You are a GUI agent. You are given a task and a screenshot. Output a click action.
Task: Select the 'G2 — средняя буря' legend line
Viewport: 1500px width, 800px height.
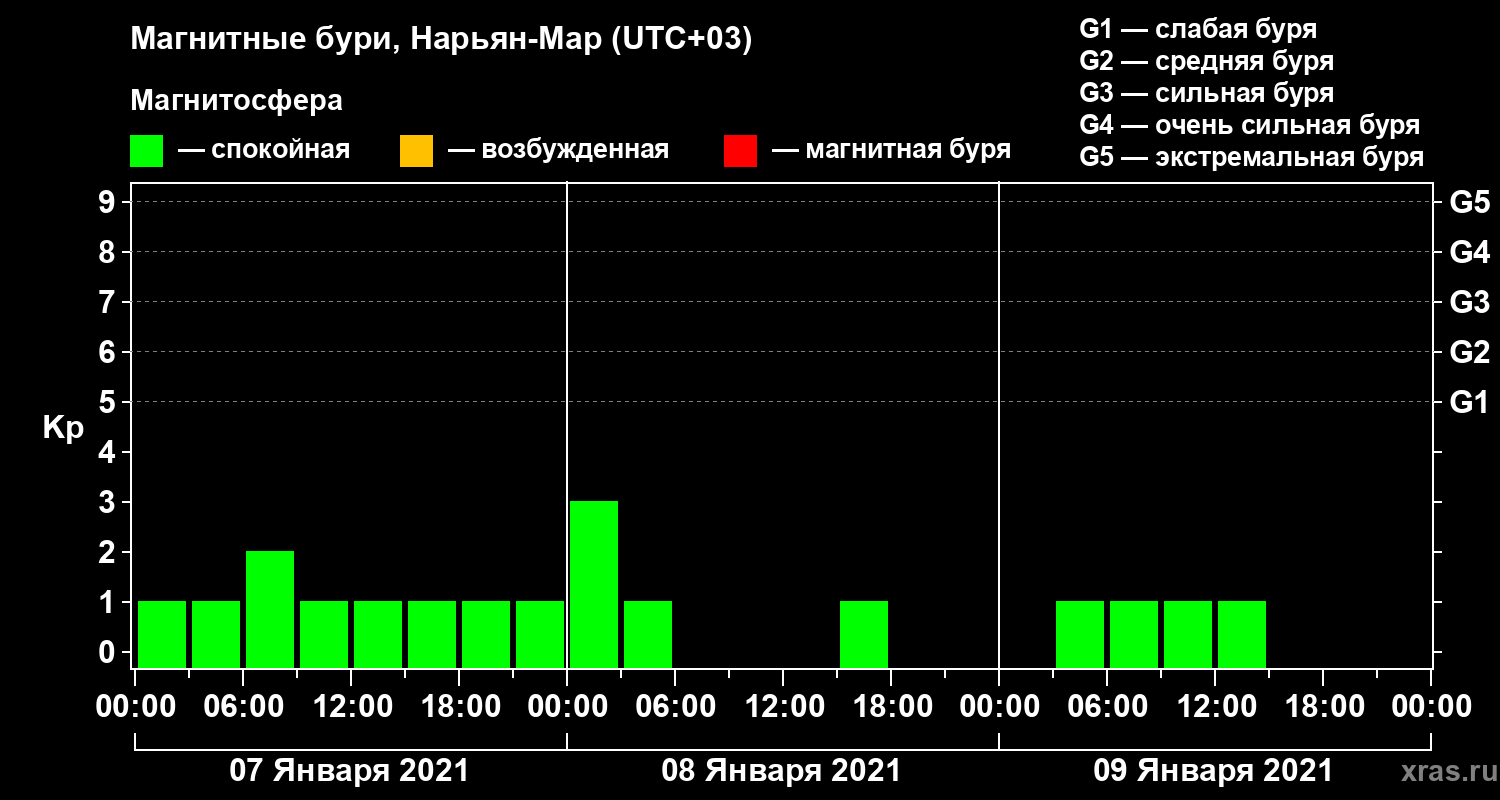tap(1206, 61)
